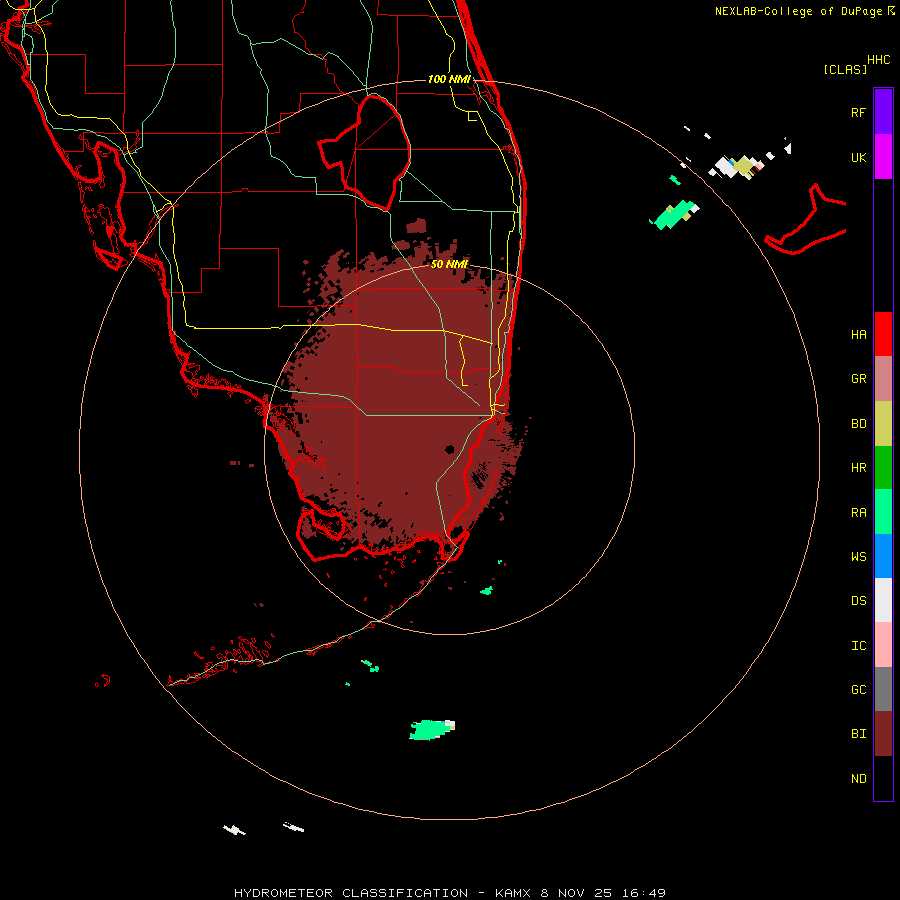Click the DS white legend swatch
The image size is (900, 900).
click(883, 600)
